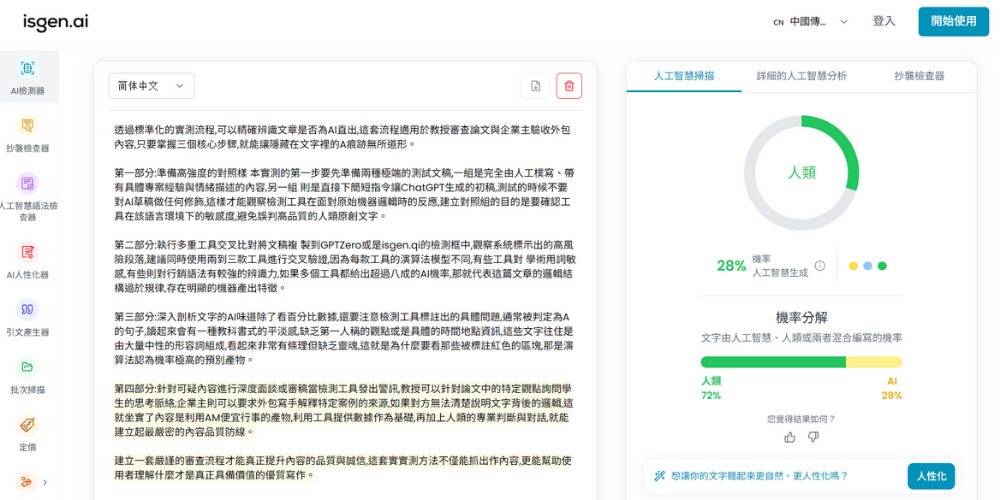Image resolution: width=1000 pixels, height=500 pixels.
Task: Switch to the 抄襲檢查器 tab
Action: tap(919, 76)
